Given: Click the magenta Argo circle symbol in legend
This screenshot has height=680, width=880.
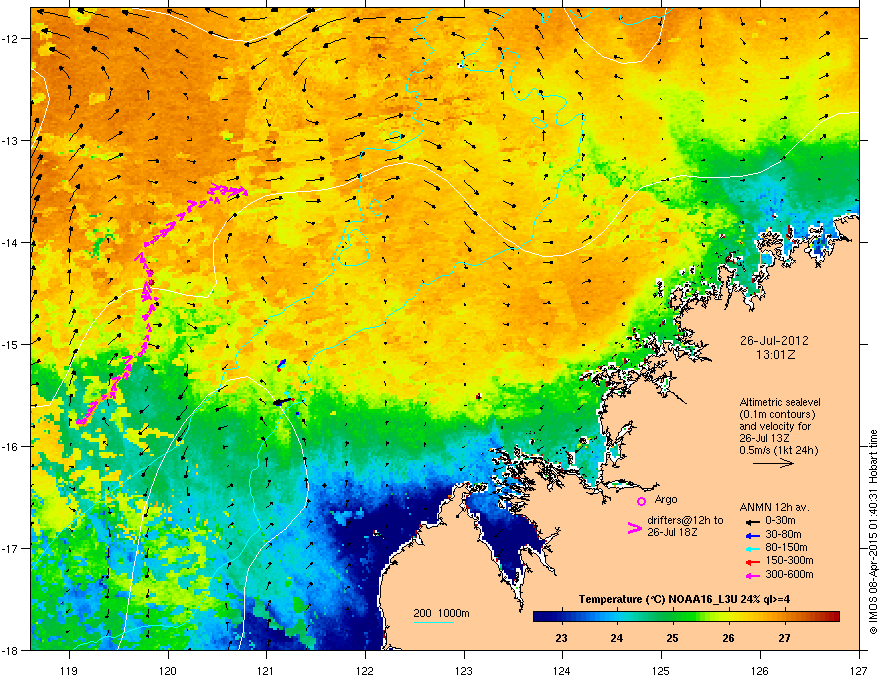Looking at the screenshot, I should pyautogui.click(x=641, y=501).
